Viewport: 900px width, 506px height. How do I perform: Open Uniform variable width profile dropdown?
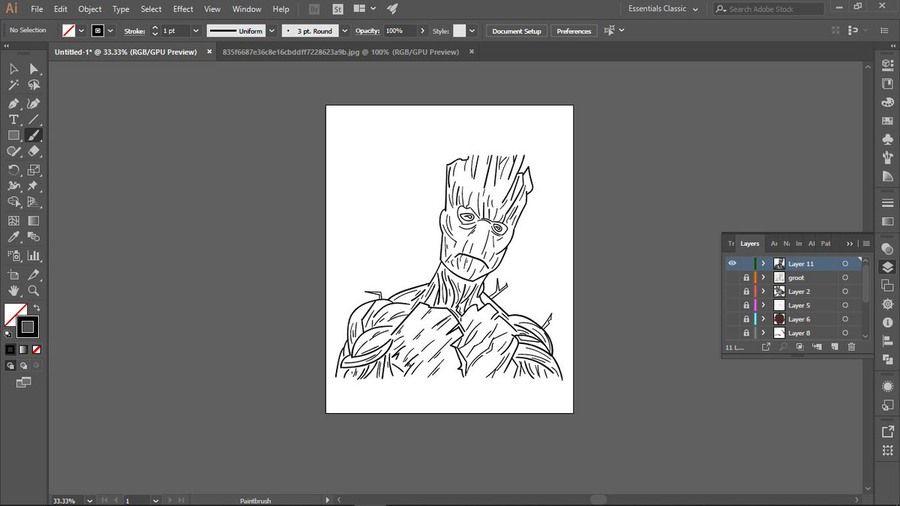(271, 31)
